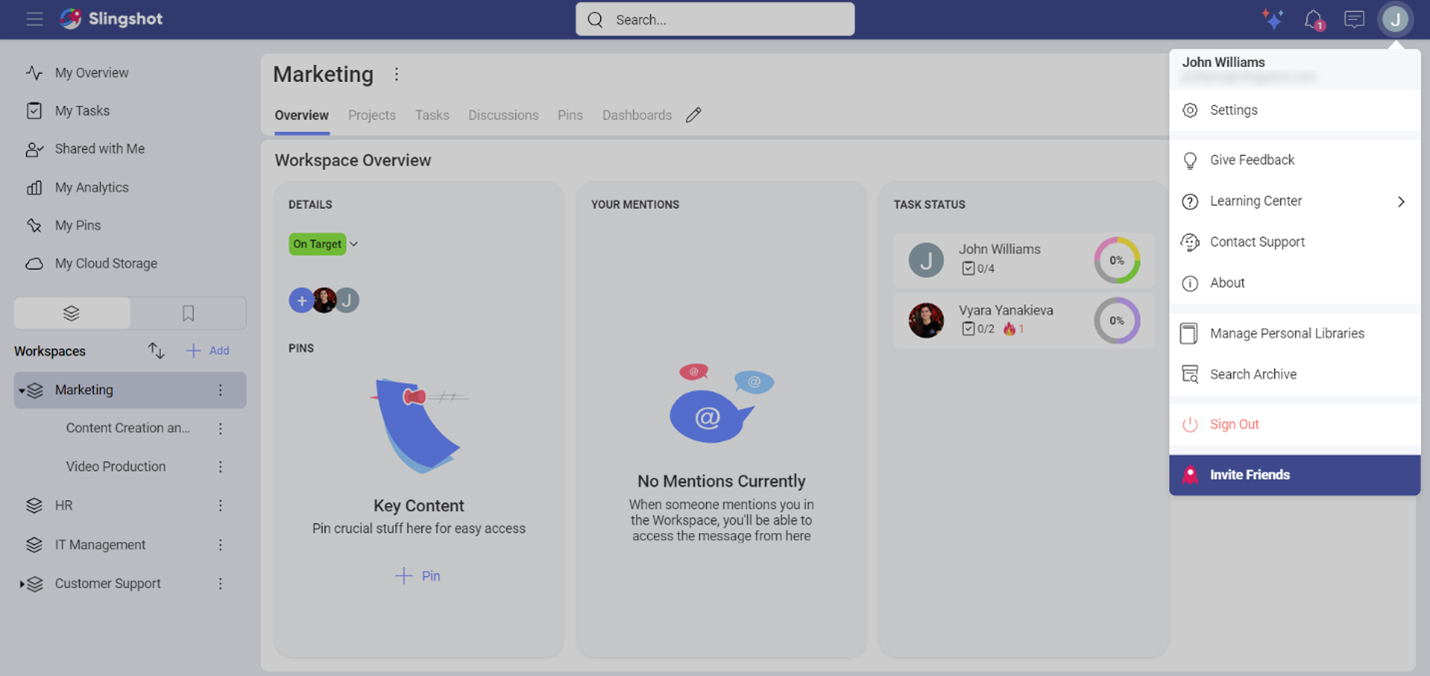Switch to the Dashboards tab

(x=637, y=116)
